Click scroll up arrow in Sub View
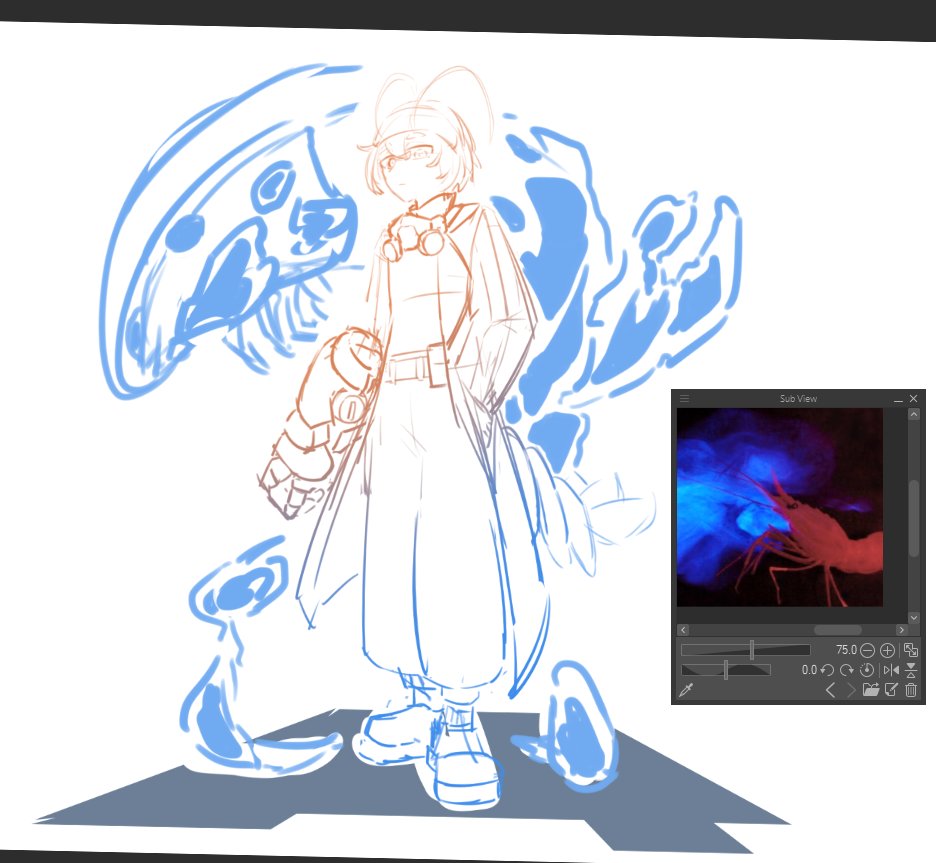936x863 pixels. click(x=914, y=414)
